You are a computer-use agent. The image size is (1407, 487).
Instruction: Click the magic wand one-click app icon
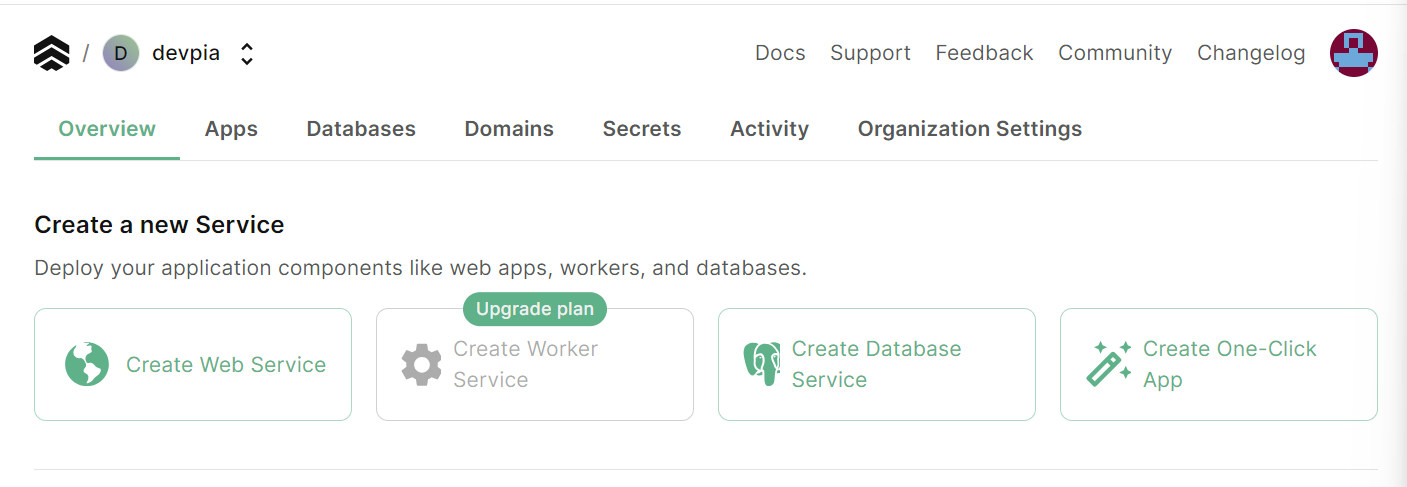[1108, 364]
